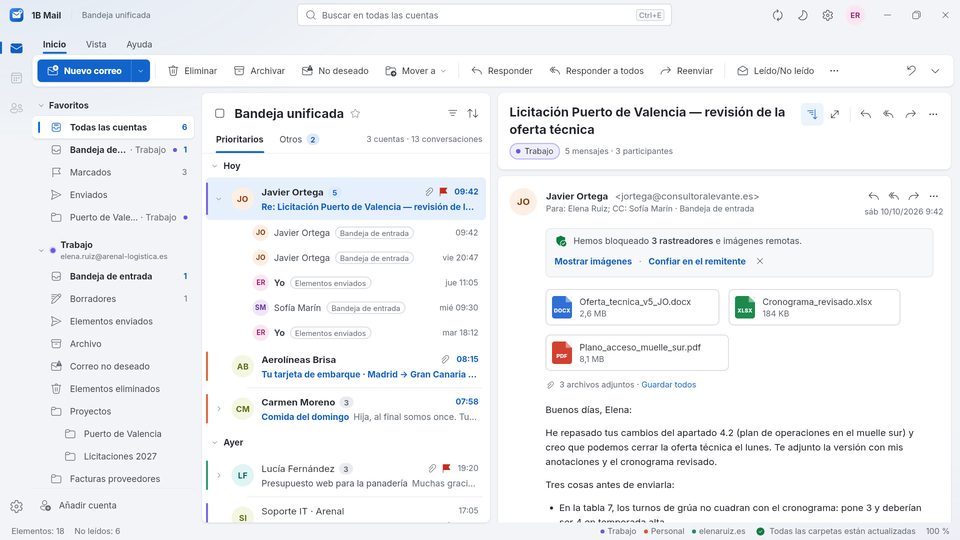Collapse the Hoy group
Screen dimensions: 960x540
click(215, 166)
